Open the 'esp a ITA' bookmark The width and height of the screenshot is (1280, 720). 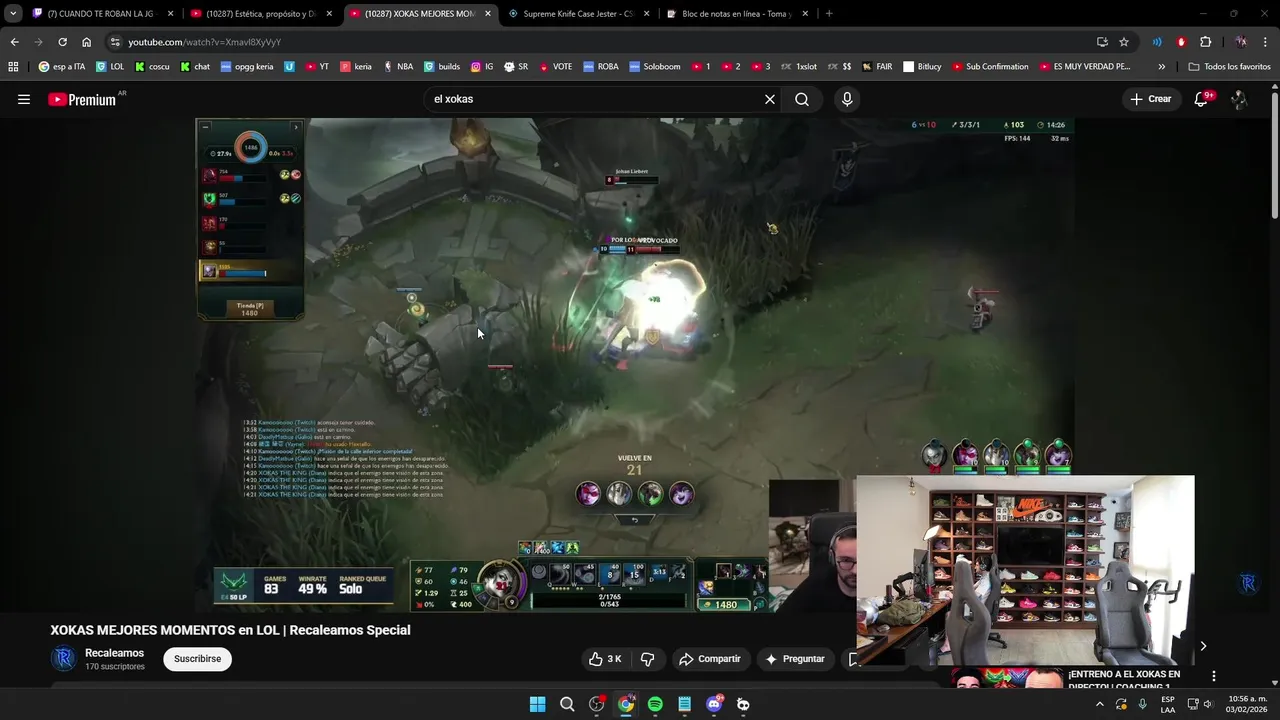(61, 67)
